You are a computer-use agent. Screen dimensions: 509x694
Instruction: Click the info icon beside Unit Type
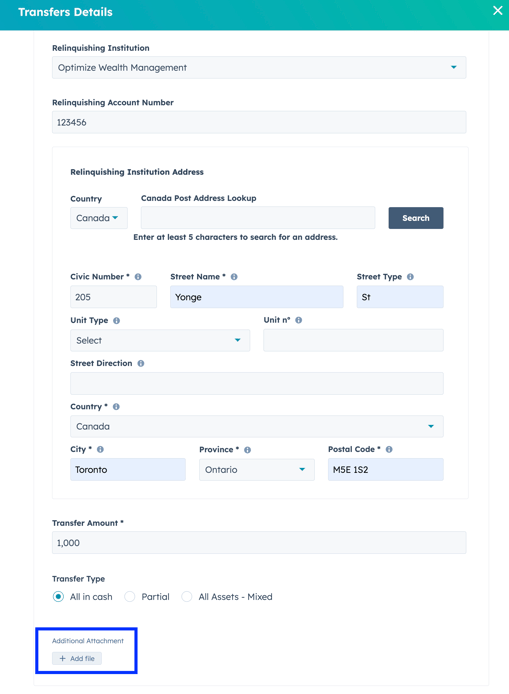tap(116, 320)
